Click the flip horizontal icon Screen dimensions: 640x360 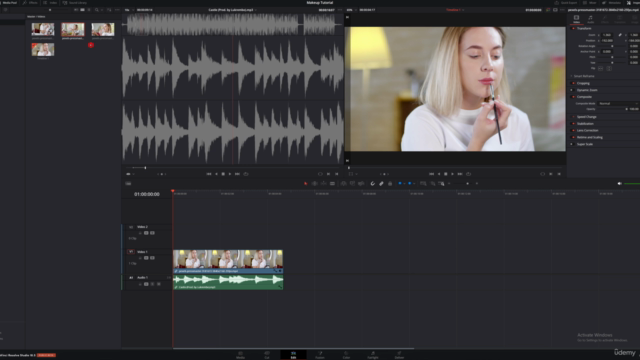coord(600,68)
